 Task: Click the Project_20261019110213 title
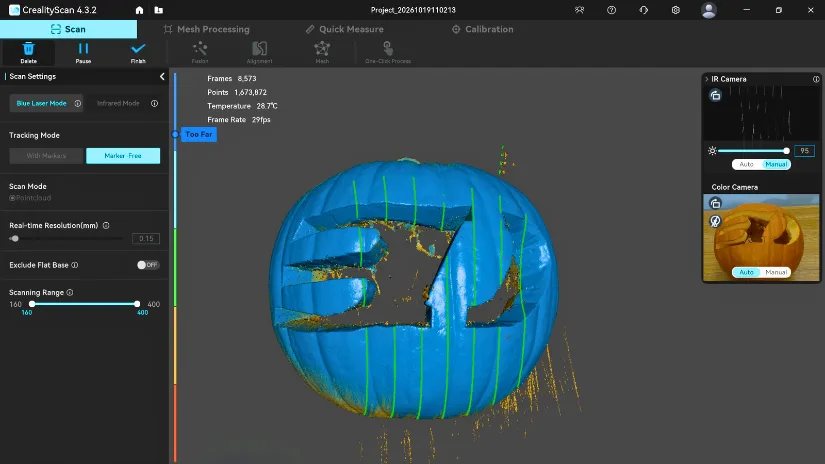[413, 10]
